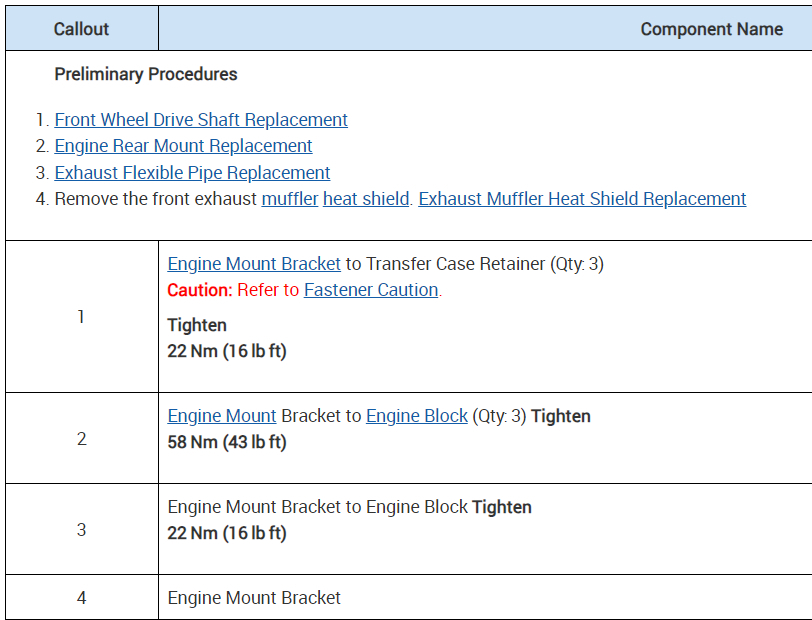Click the red Caution label
The image size is (812, 620).
(200, 290)
